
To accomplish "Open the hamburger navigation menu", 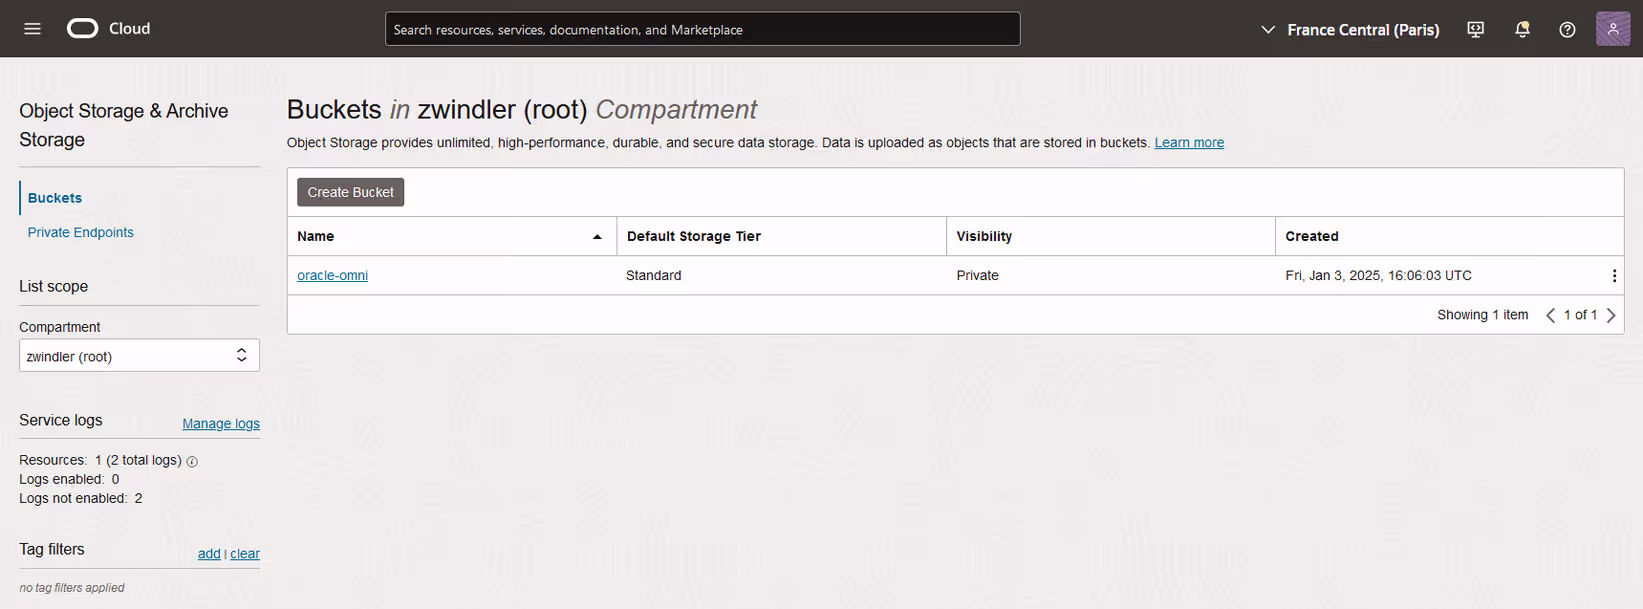I will coord(32,29).
